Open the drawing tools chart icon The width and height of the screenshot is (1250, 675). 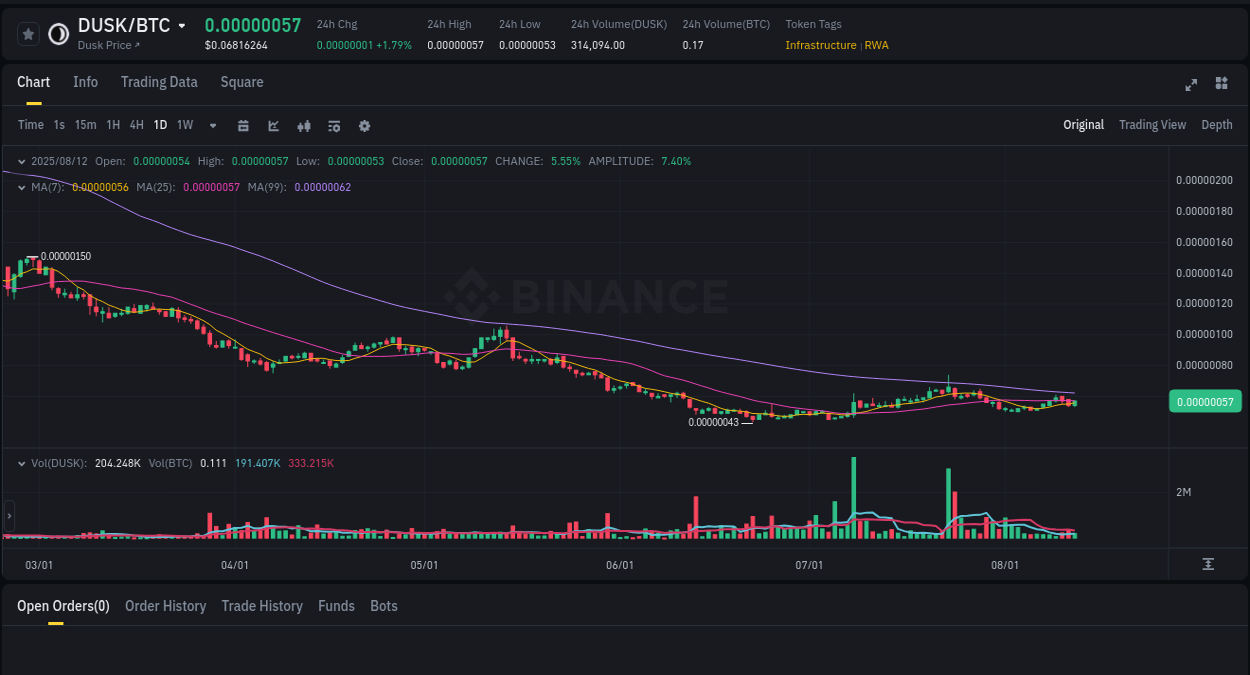[x=274, y=126]
